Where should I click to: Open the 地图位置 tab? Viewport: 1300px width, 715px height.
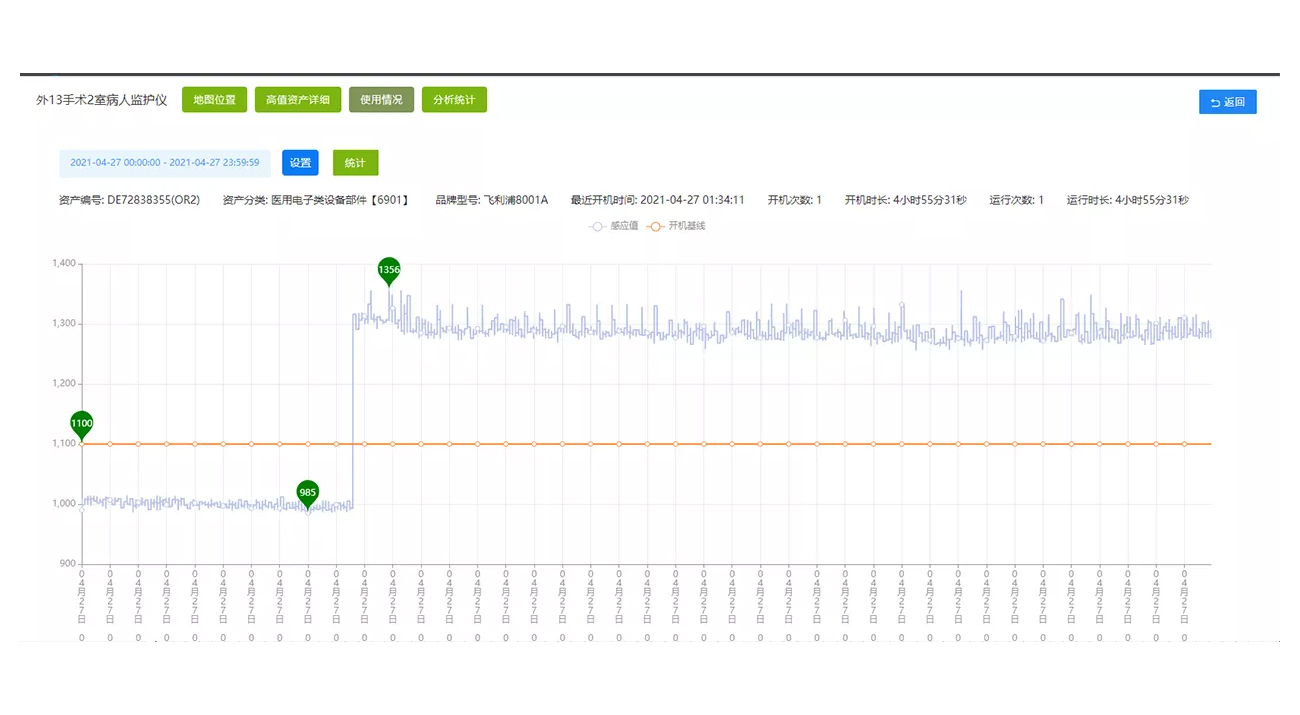214,100
